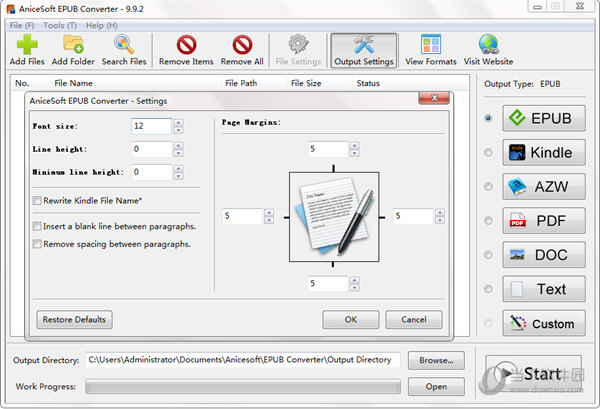Select the EPUB radio button
600x409 pixels.
[x=488, y=118]
